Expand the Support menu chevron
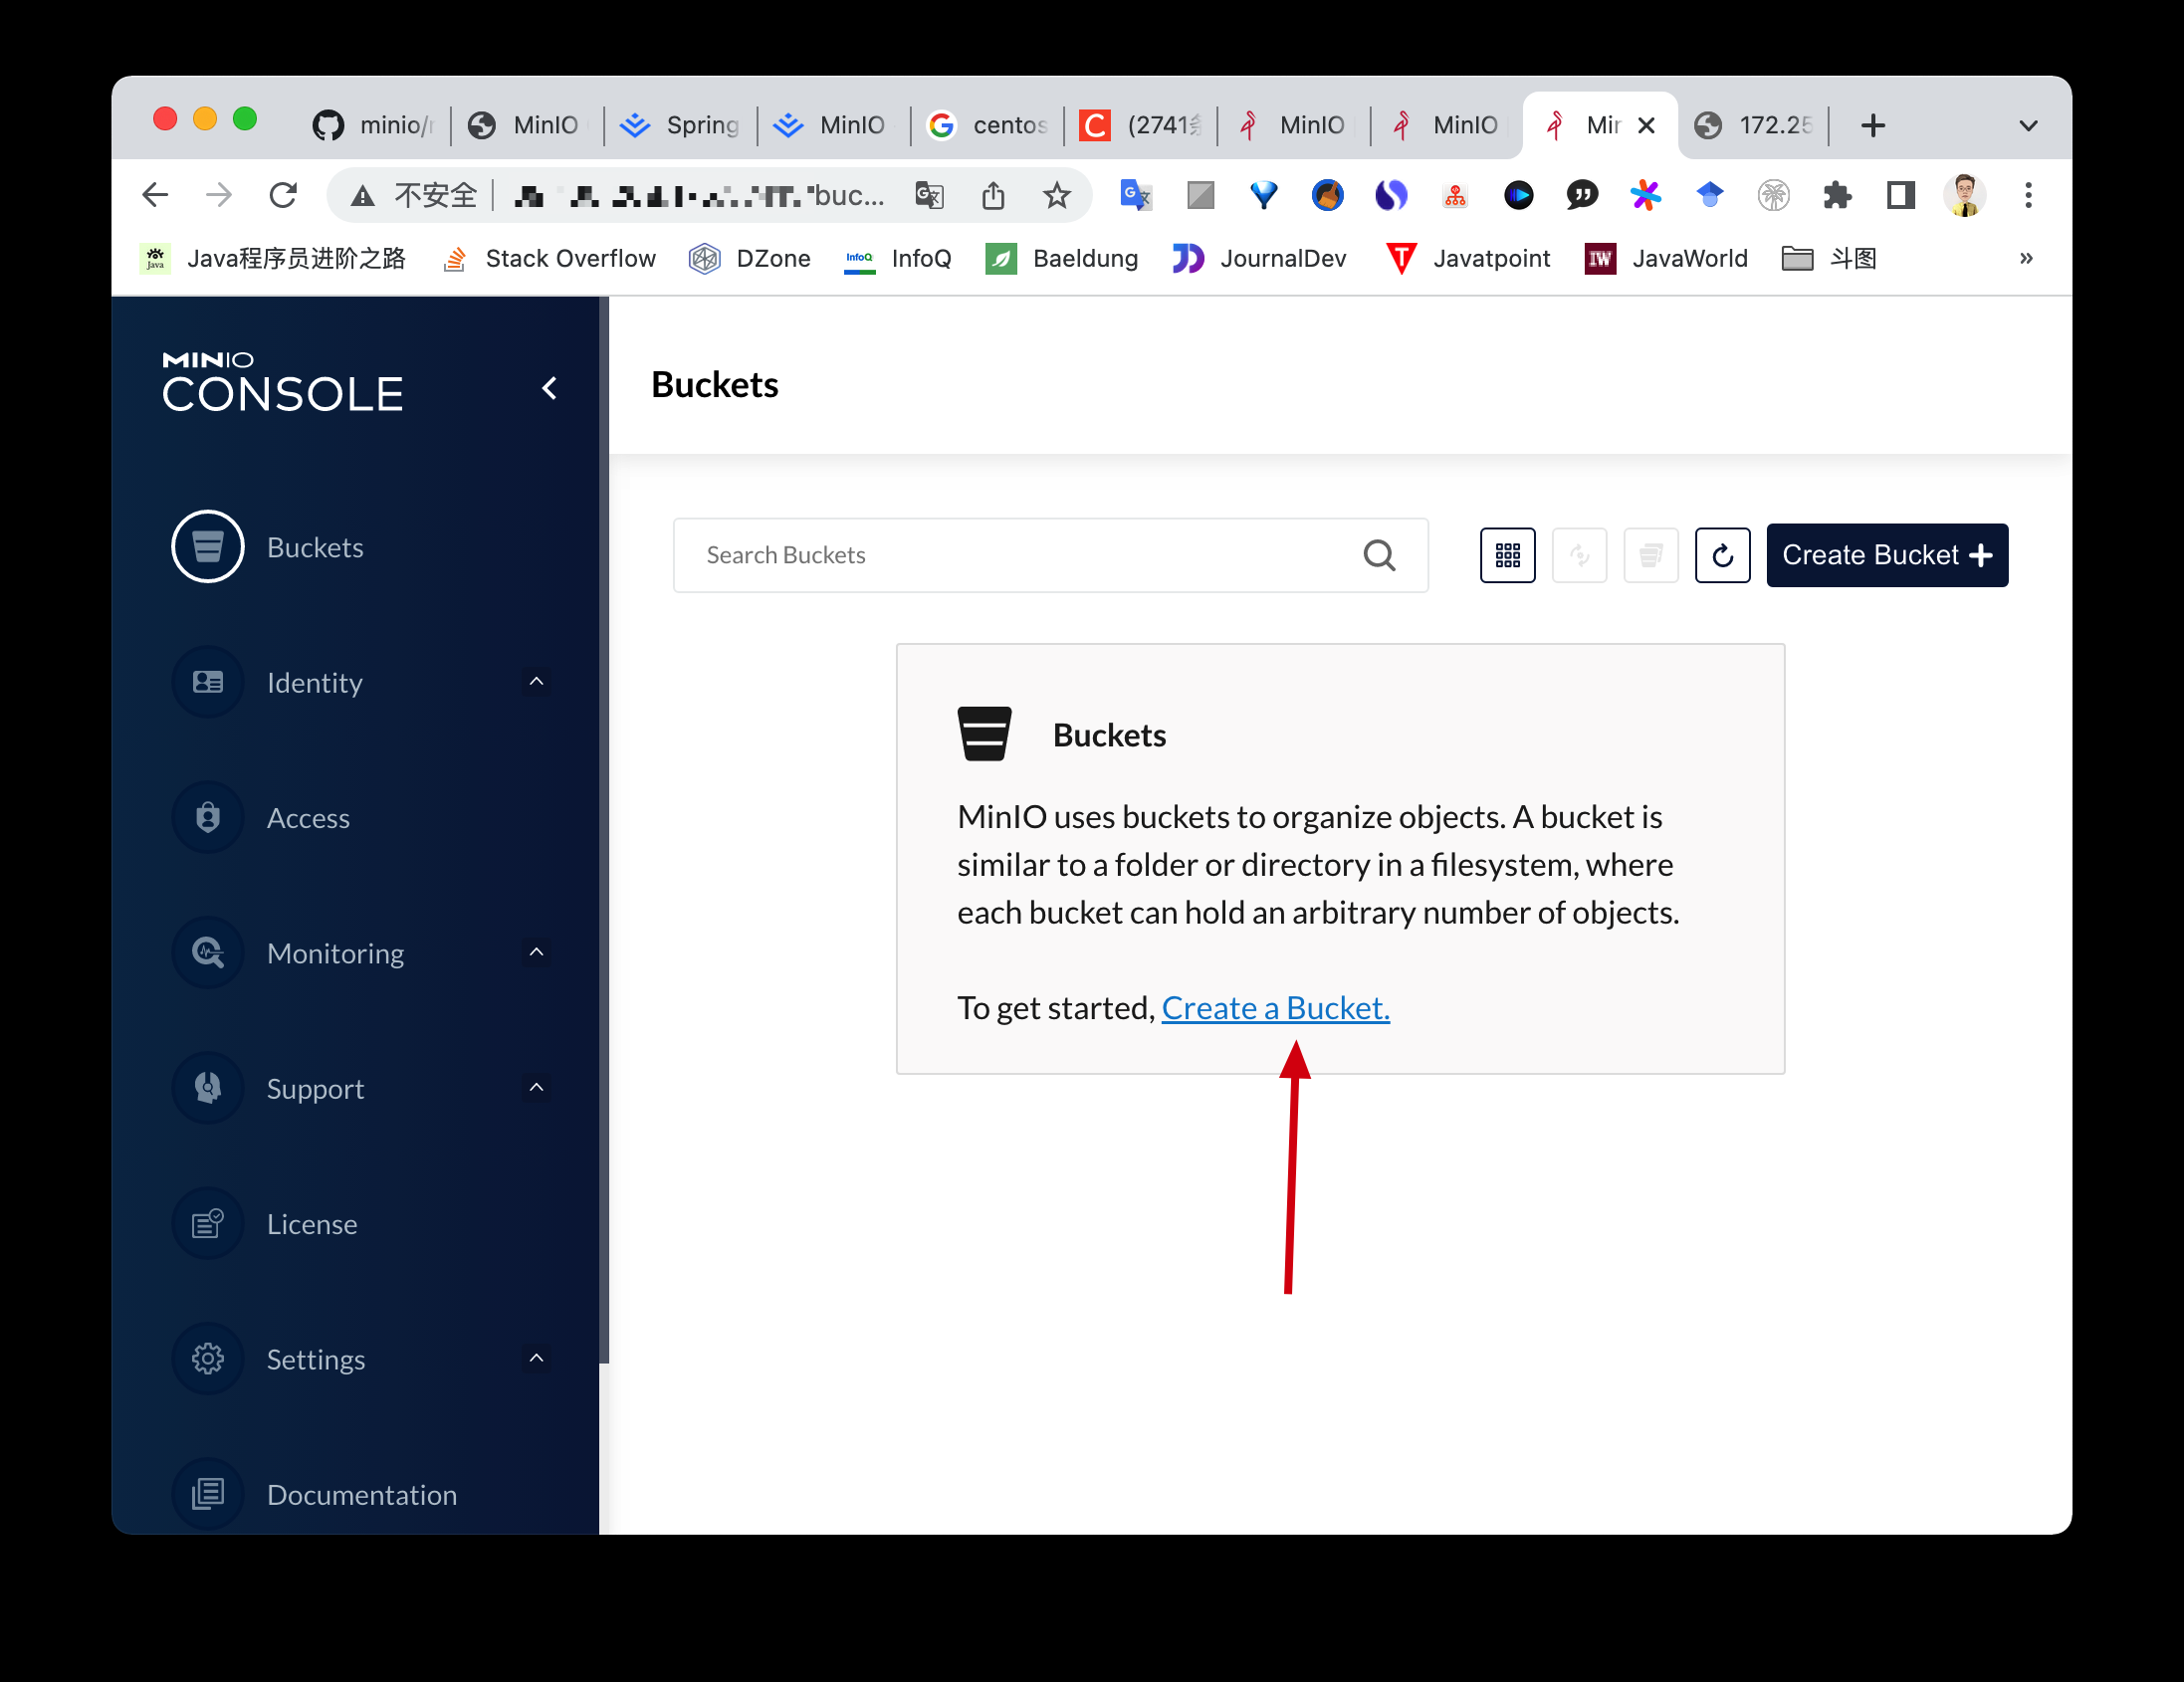This screenshot has width=2184, height=1682. [536, 1087]
